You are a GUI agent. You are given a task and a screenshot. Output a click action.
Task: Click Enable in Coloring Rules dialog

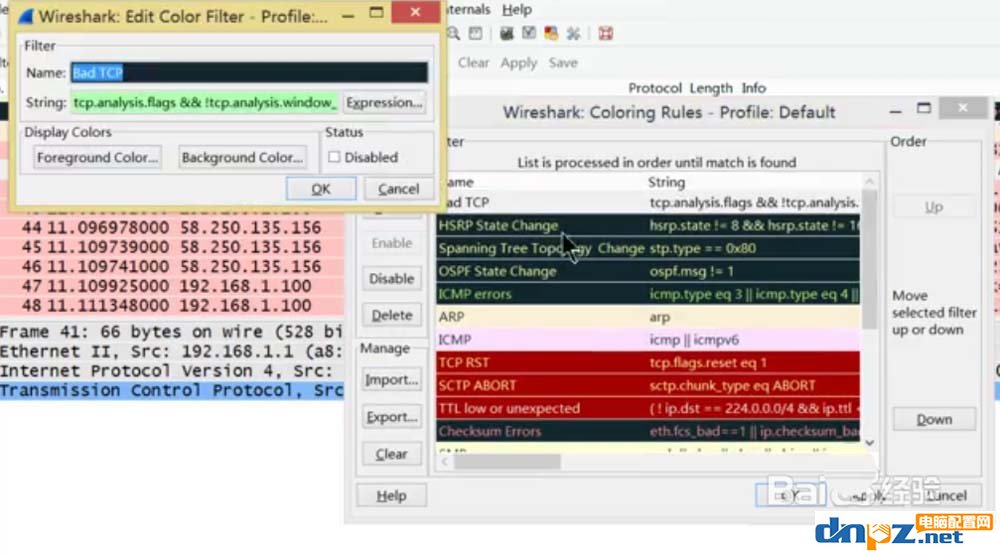pos(392,243)
